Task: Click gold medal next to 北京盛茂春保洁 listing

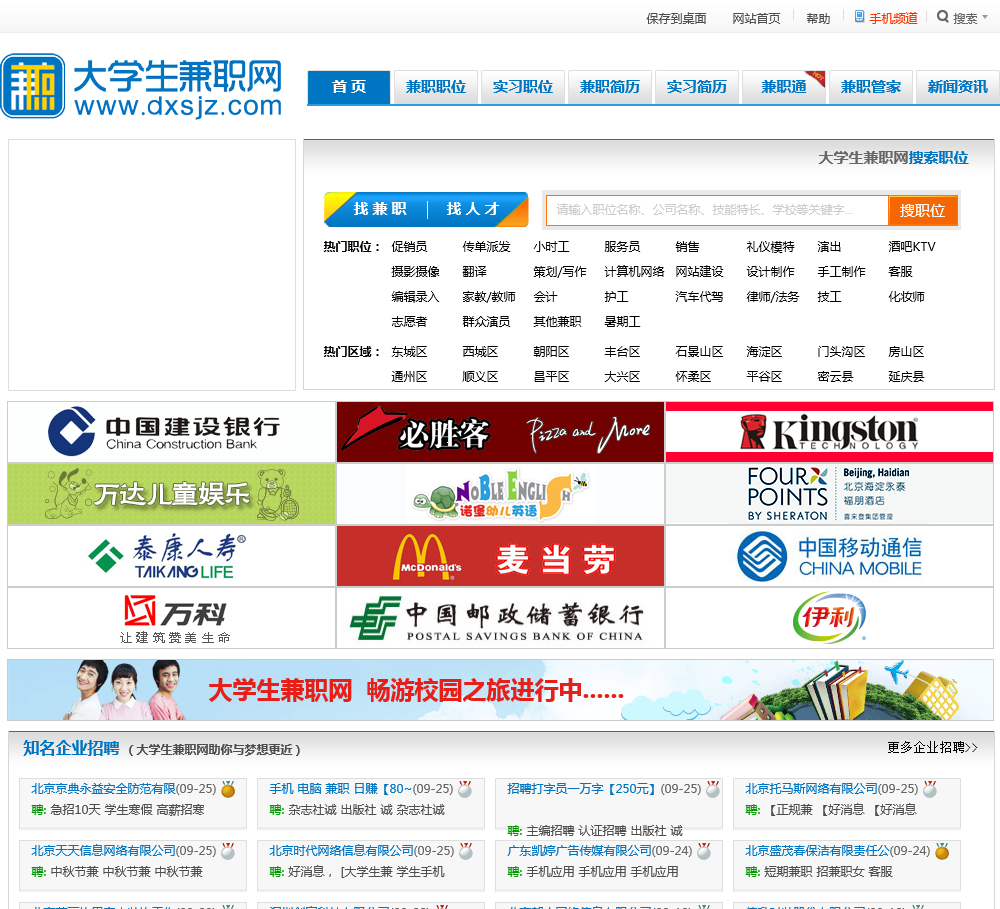Action: [x=942, y=852]
